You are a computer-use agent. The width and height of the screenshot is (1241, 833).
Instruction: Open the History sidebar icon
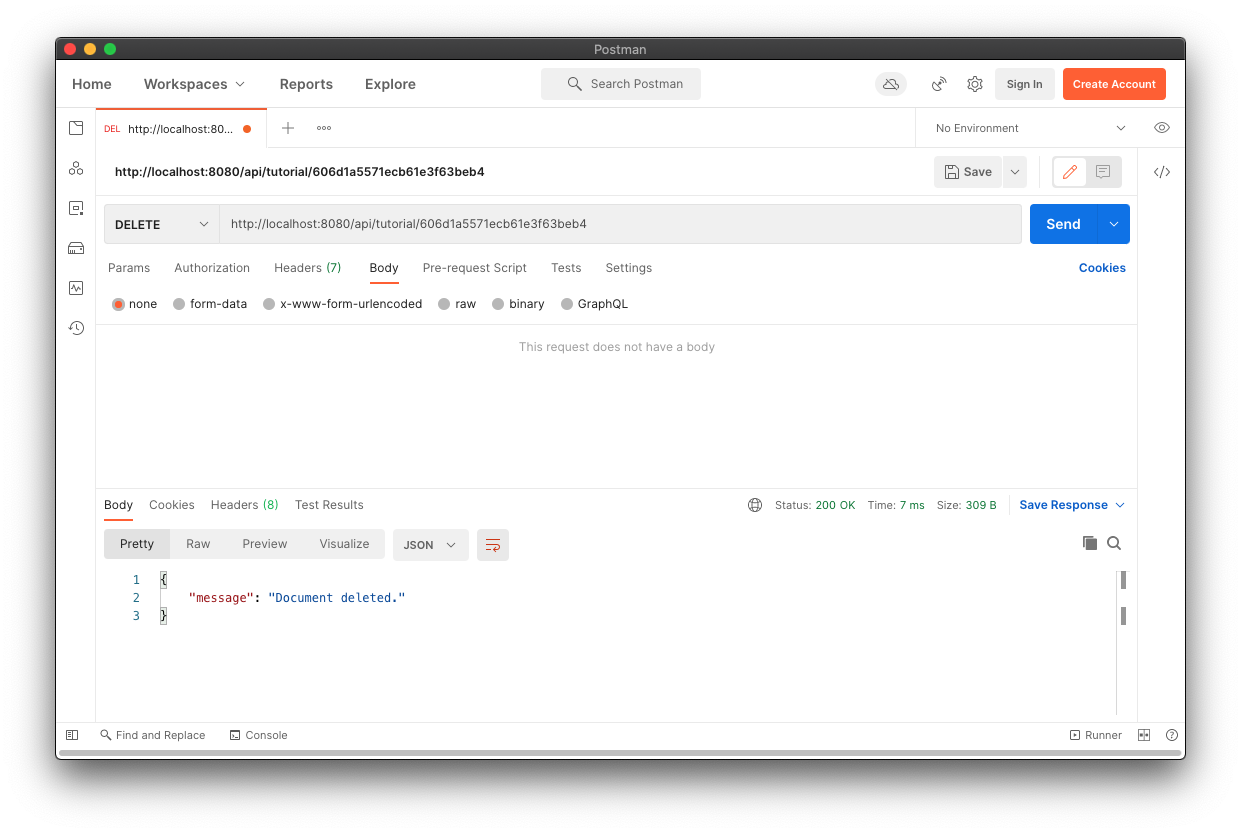click(76, 328)
